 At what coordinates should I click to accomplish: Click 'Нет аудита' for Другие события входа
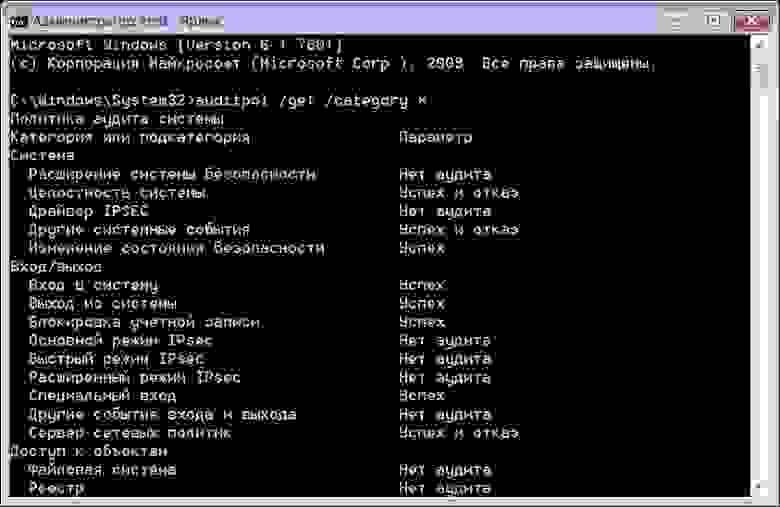[x=445, y=414]
